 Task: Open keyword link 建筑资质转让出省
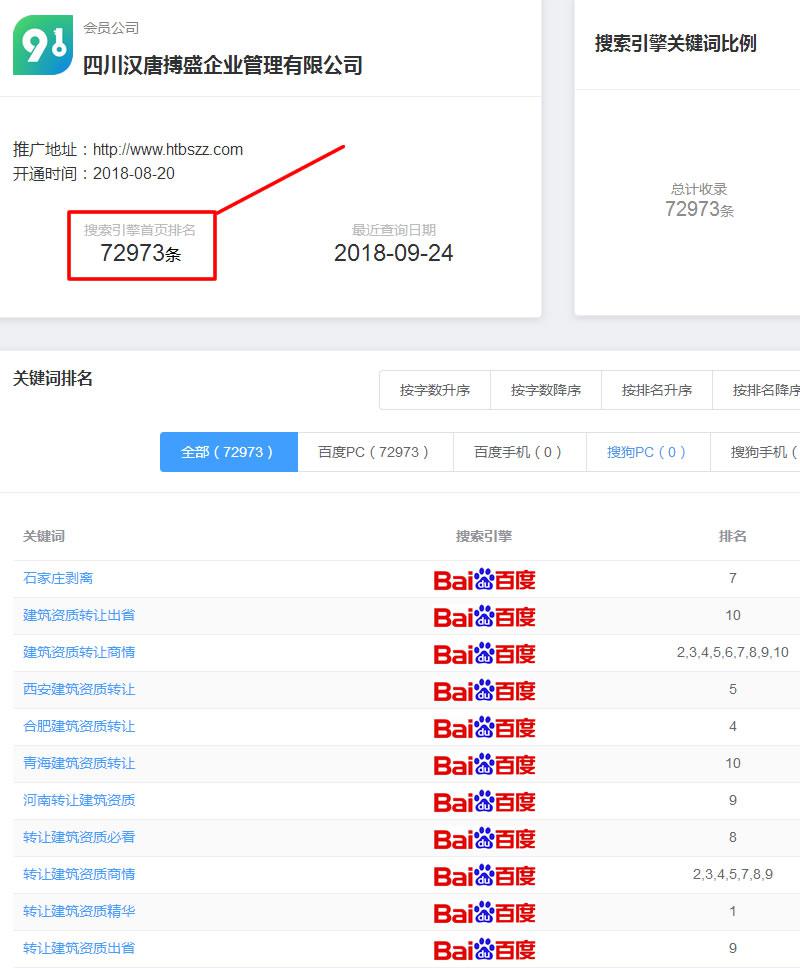coord(79,615)
